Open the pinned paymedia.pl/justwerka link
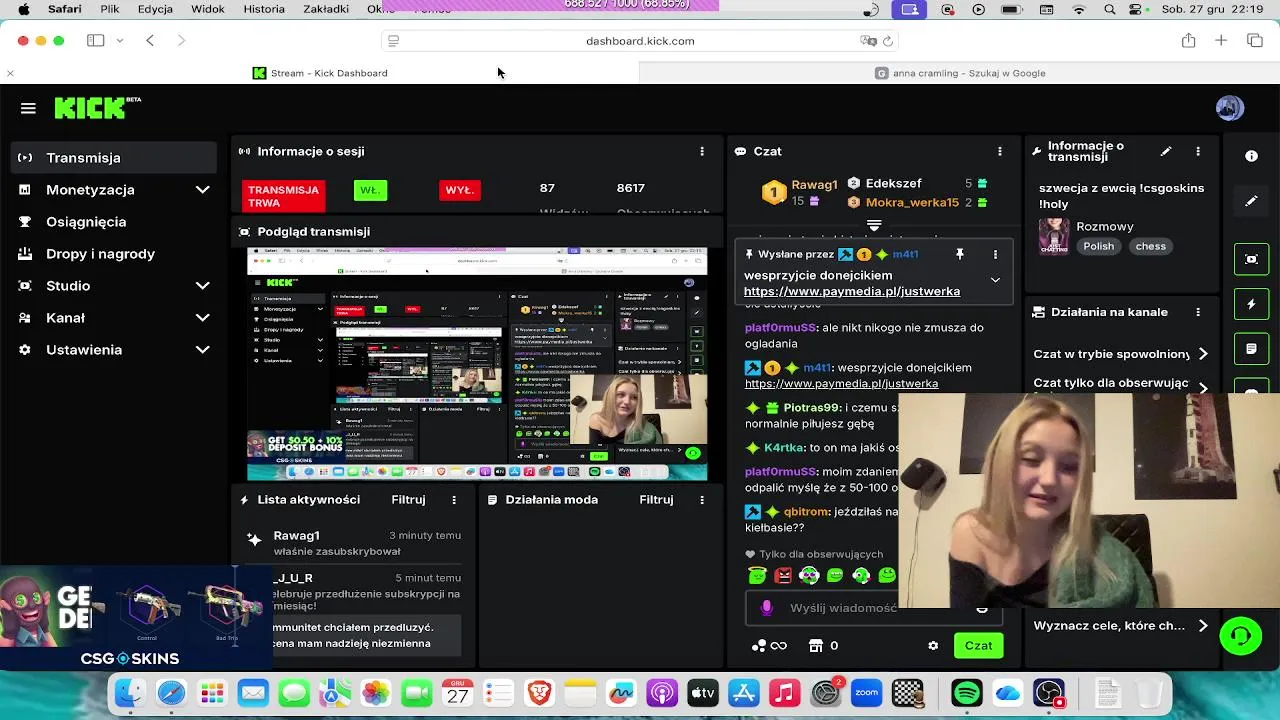This screenshot has height=720, width=1280. (x=852, y=291)
